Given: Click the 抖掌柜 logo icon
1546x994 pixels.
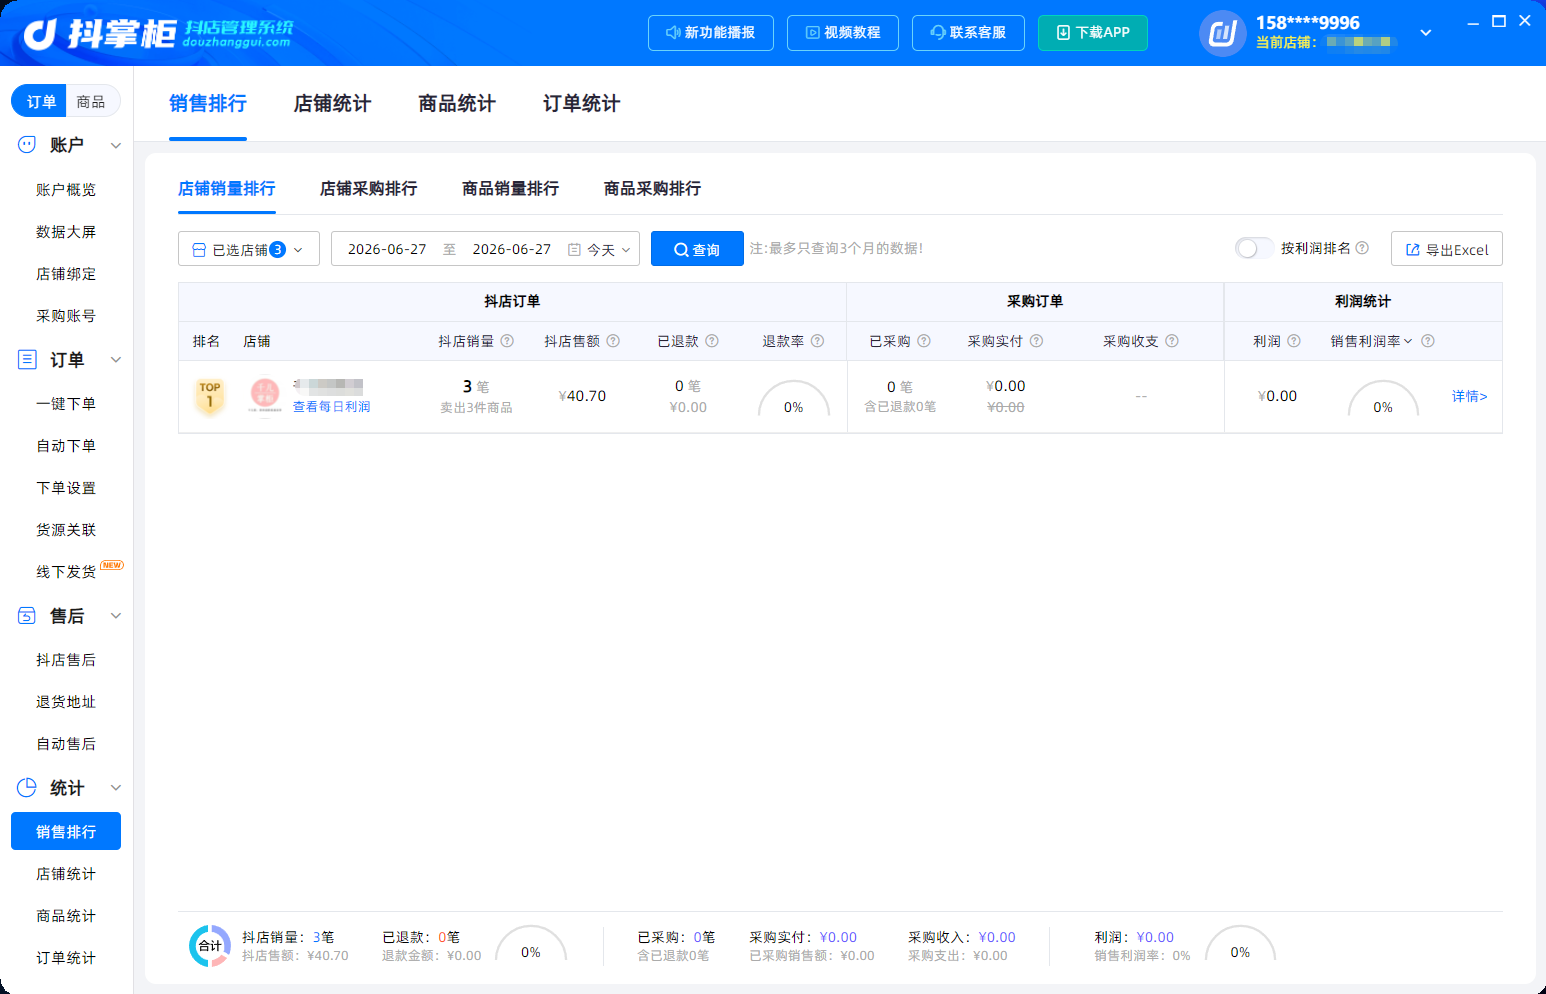Looking at the screenshot, I should click(x=41, y=34).
